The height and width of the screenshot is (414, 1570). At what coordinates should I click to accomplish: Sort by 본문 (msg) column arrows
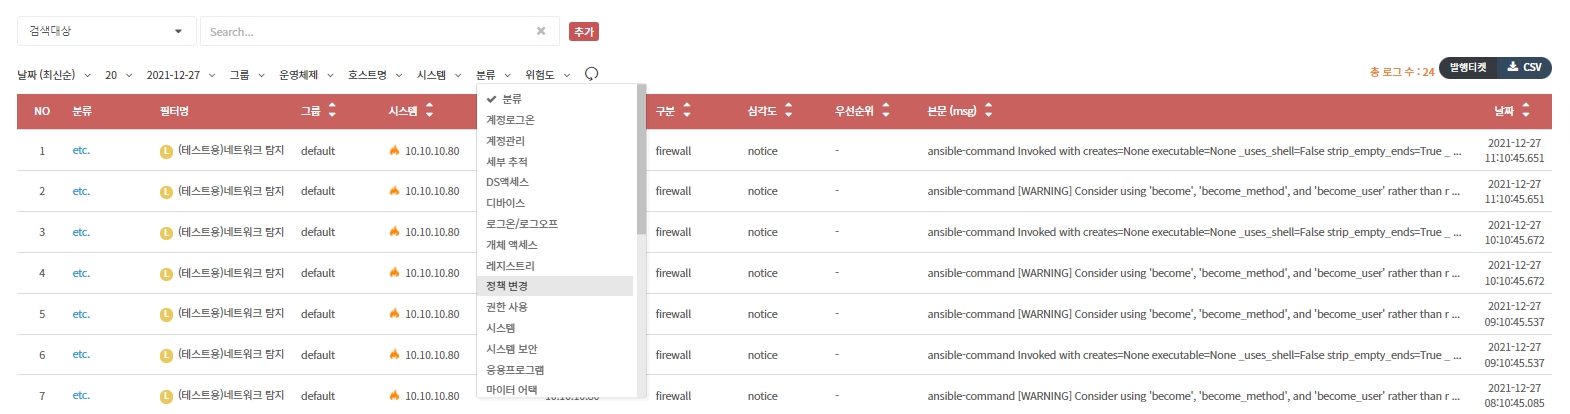[988, 111]
